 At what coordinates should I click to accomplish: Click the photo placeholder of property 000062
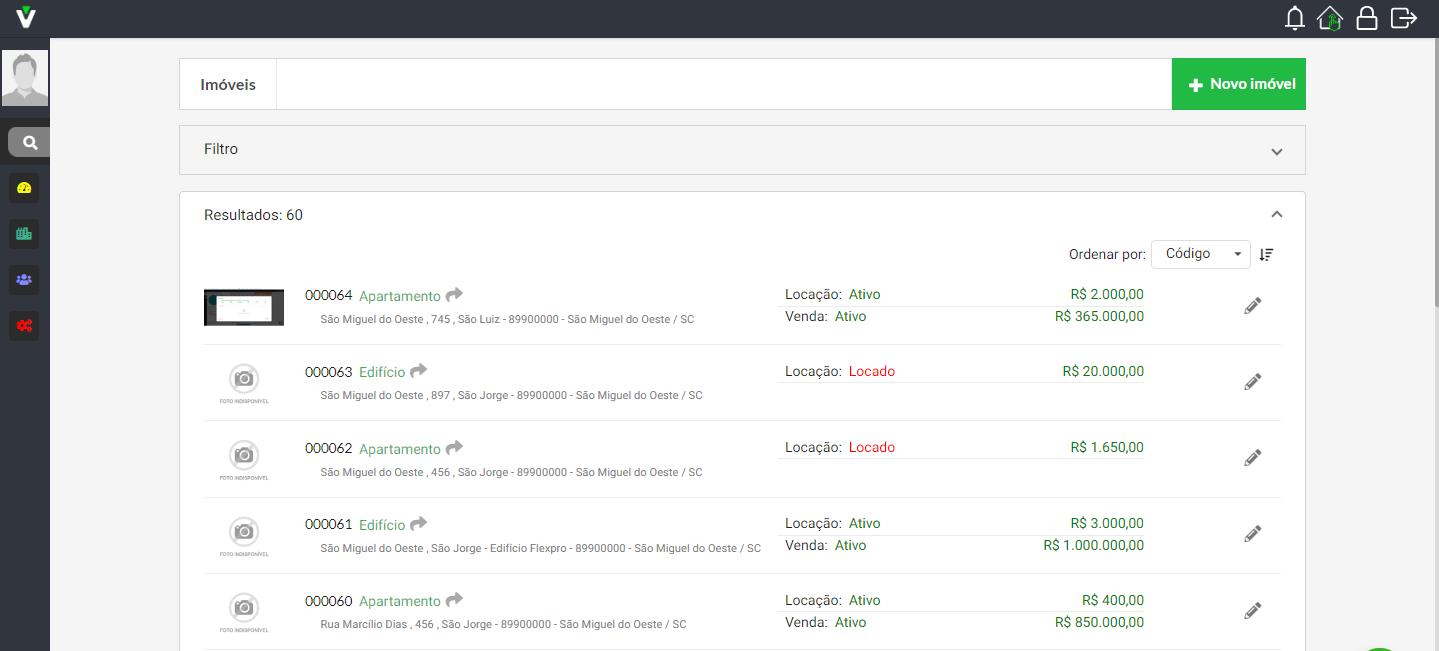[x=244, y=460]
